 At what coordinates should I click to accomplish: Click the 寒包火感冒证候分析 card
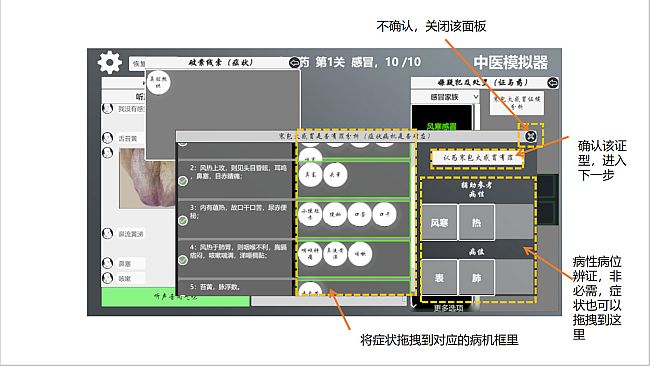point(517,103)
